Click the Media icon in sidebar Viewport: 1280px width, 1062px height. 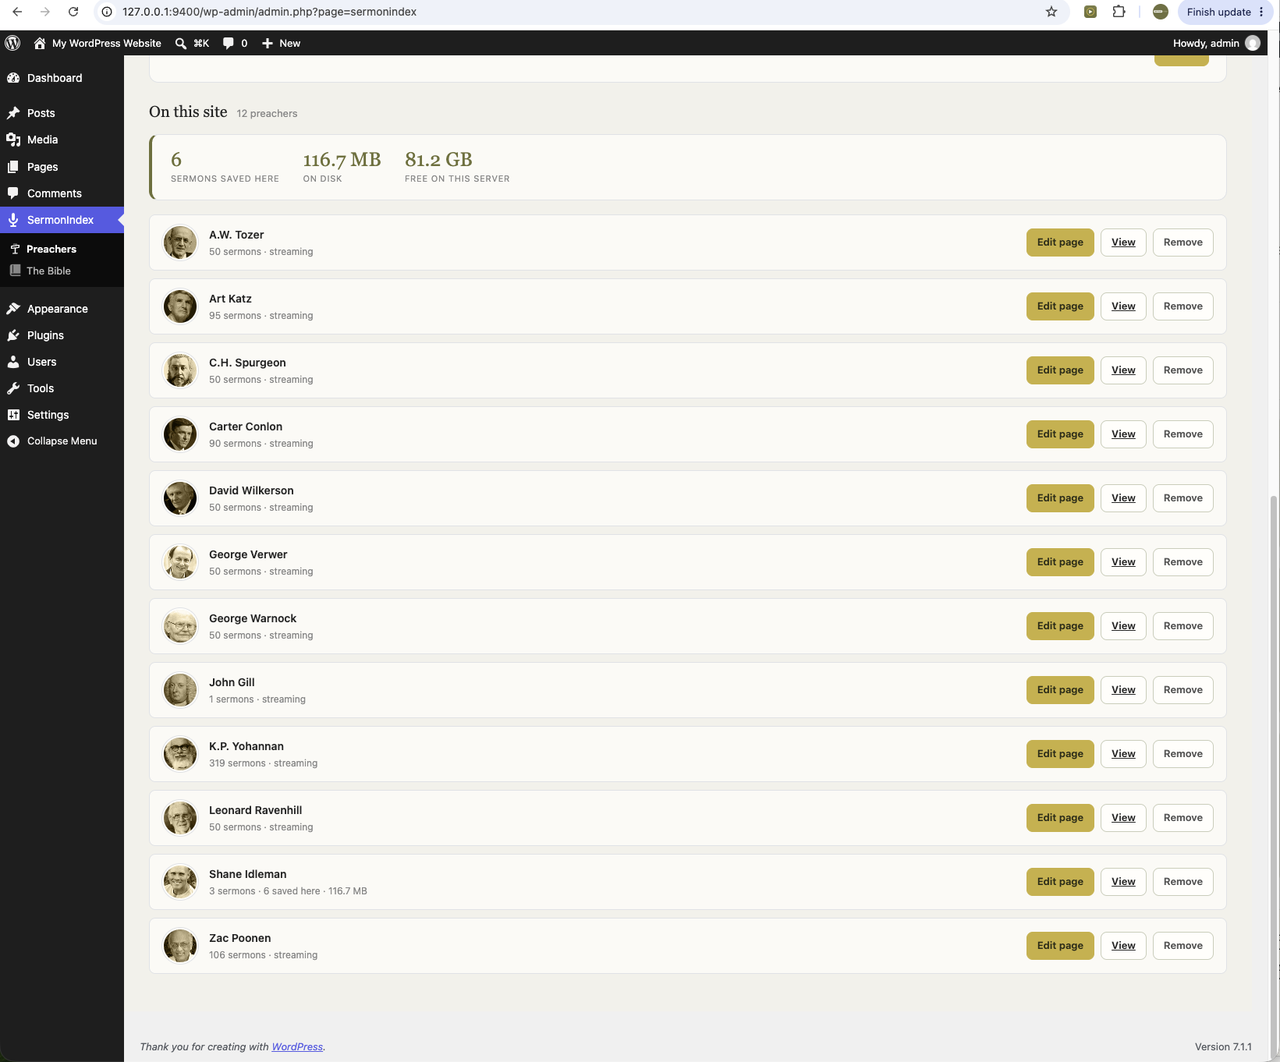[x=13, y=140]
